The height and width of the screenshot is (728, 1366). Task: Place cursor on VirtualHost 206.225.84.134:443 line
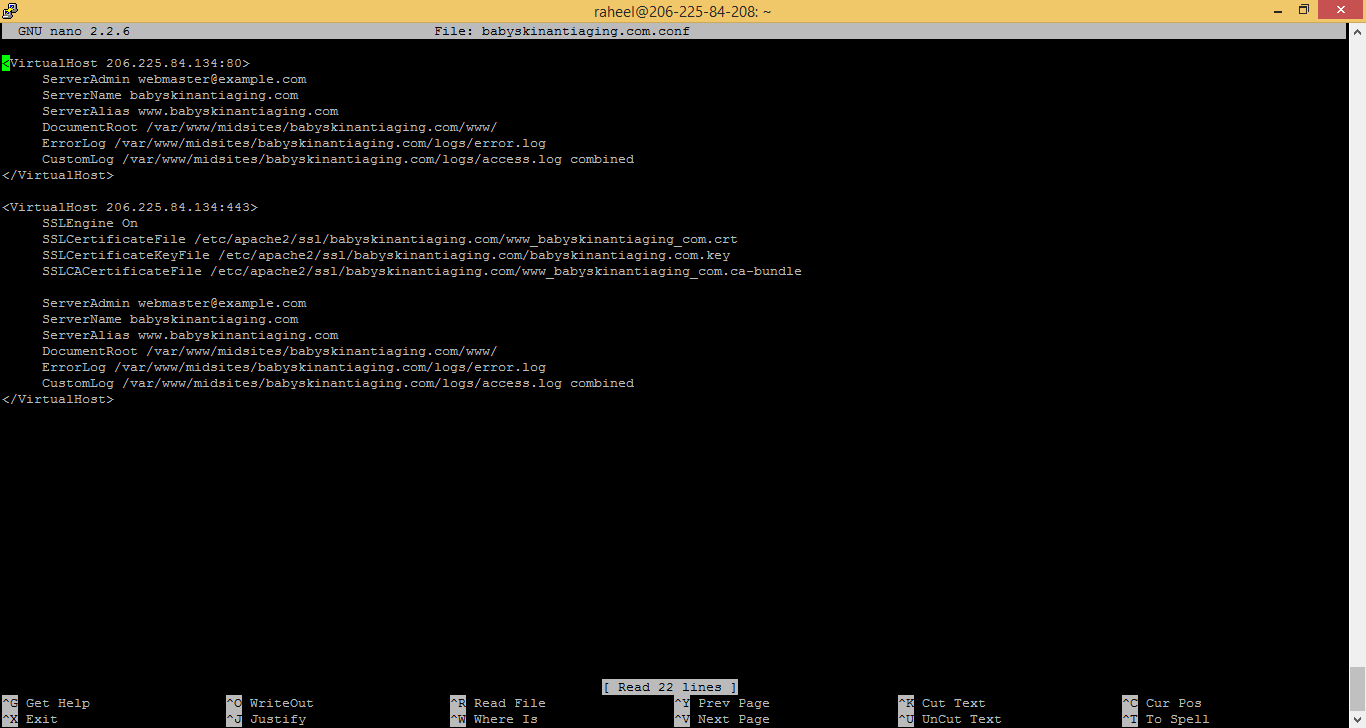[x=130, y=207]
